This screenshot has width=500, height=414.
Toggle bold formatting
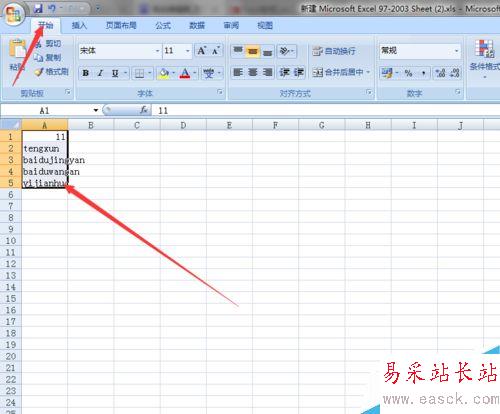(x=86, y=73)
